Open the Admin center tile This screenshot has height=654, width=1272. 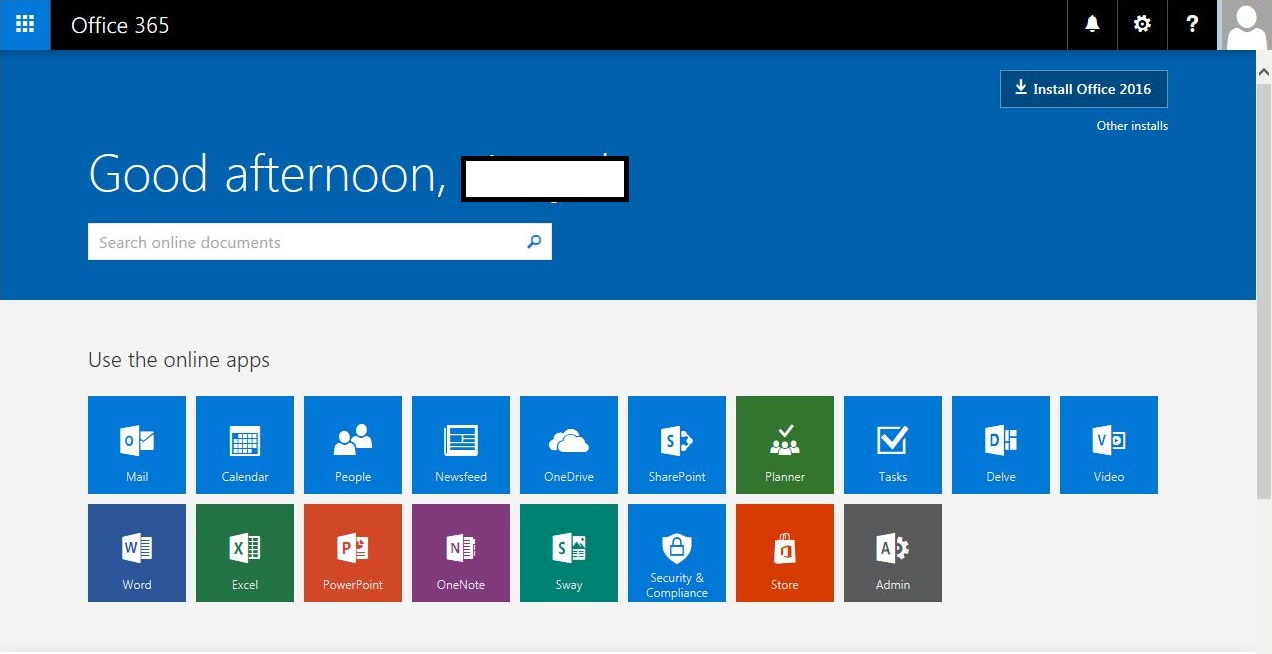tap(893, 553)
